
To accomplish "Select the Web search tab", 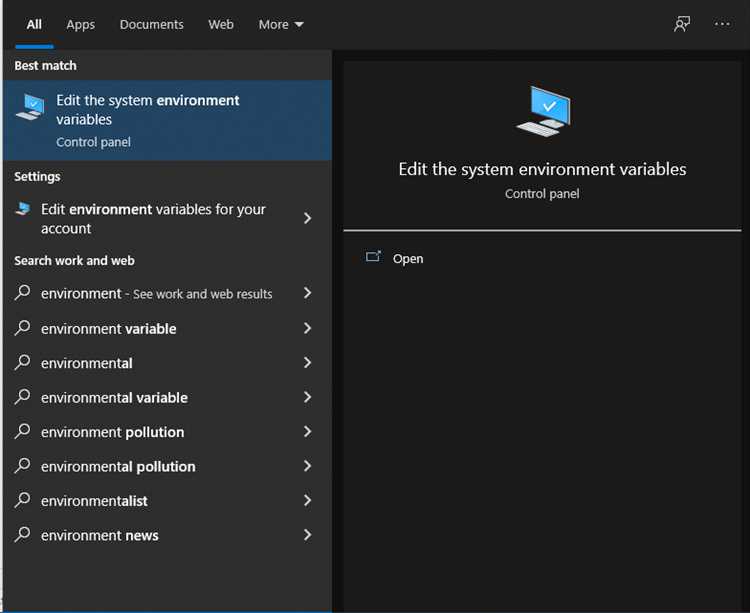I will [221, 24].
